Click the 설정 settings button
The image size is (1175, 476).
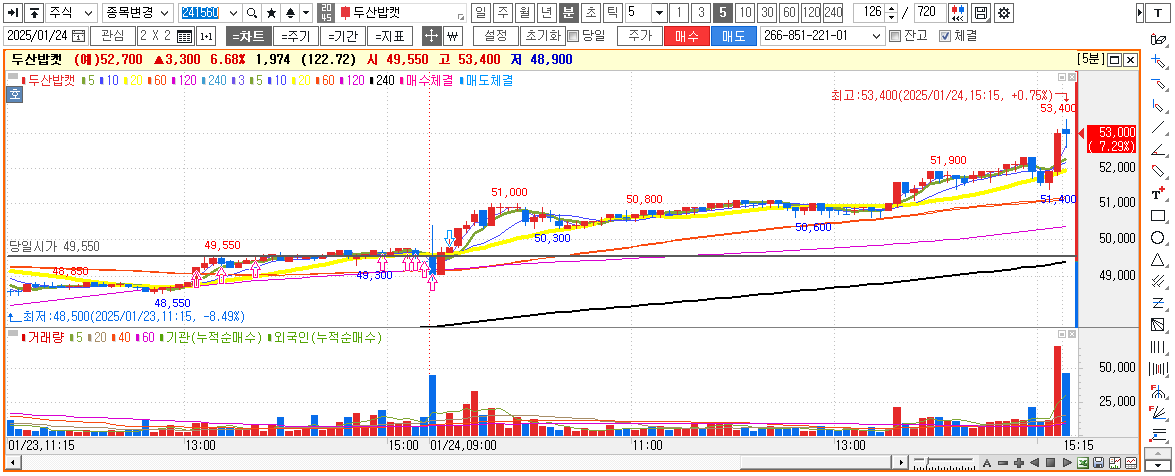[495, 36]
